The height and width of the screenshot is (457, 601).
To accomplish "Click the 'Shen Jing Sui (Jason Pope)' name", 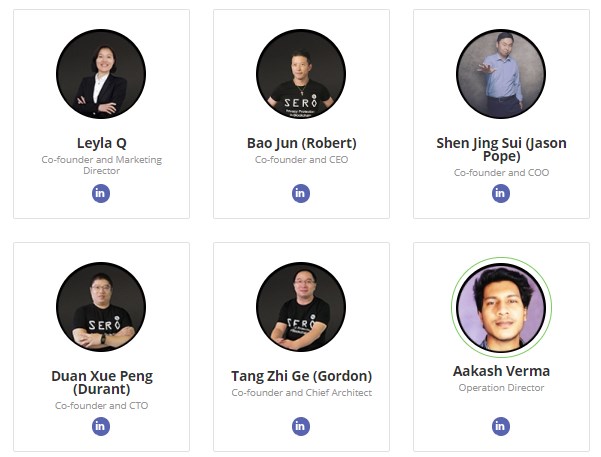I will (x=501, y=149).
